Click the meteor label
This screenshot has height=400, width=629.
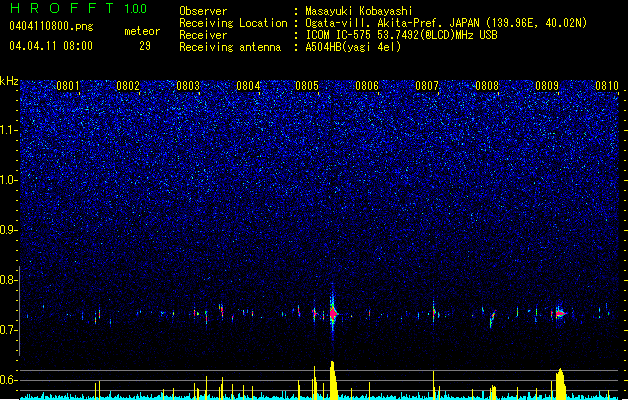point(142,31)
